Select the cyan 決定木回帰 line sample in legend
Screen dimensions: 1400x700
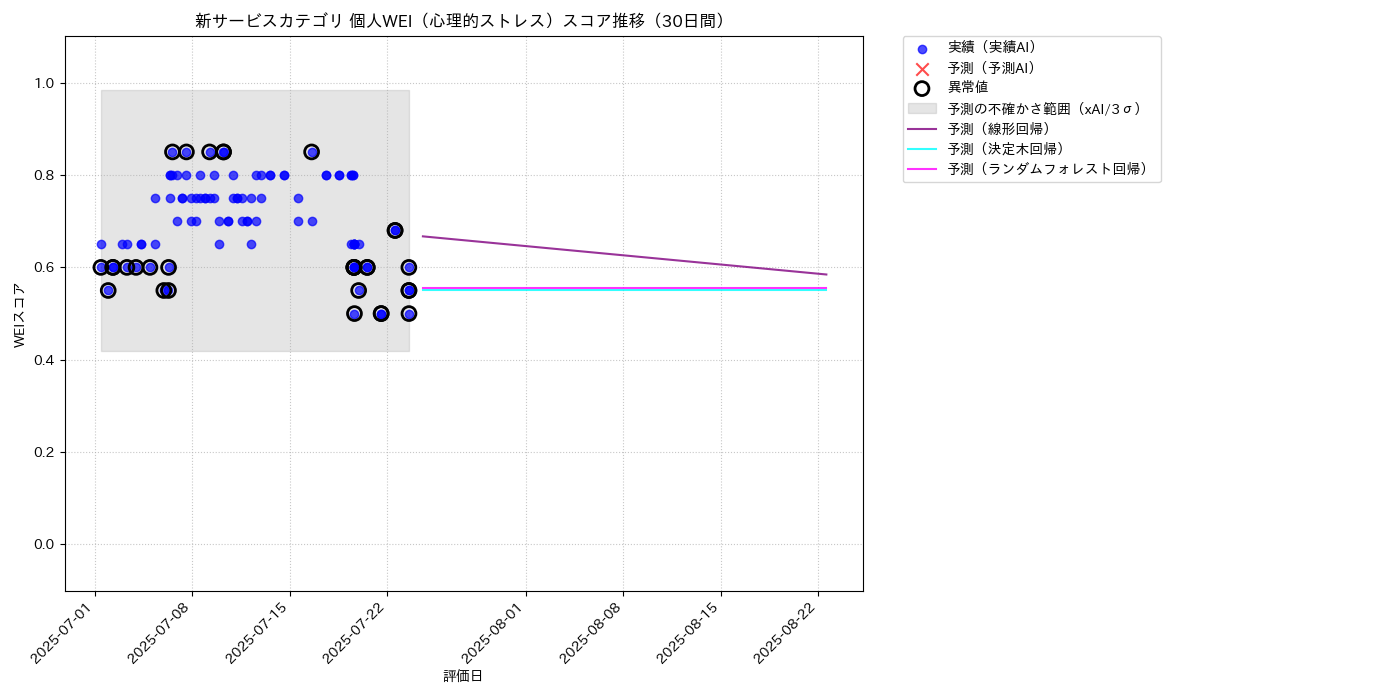[x=922, y=149]
